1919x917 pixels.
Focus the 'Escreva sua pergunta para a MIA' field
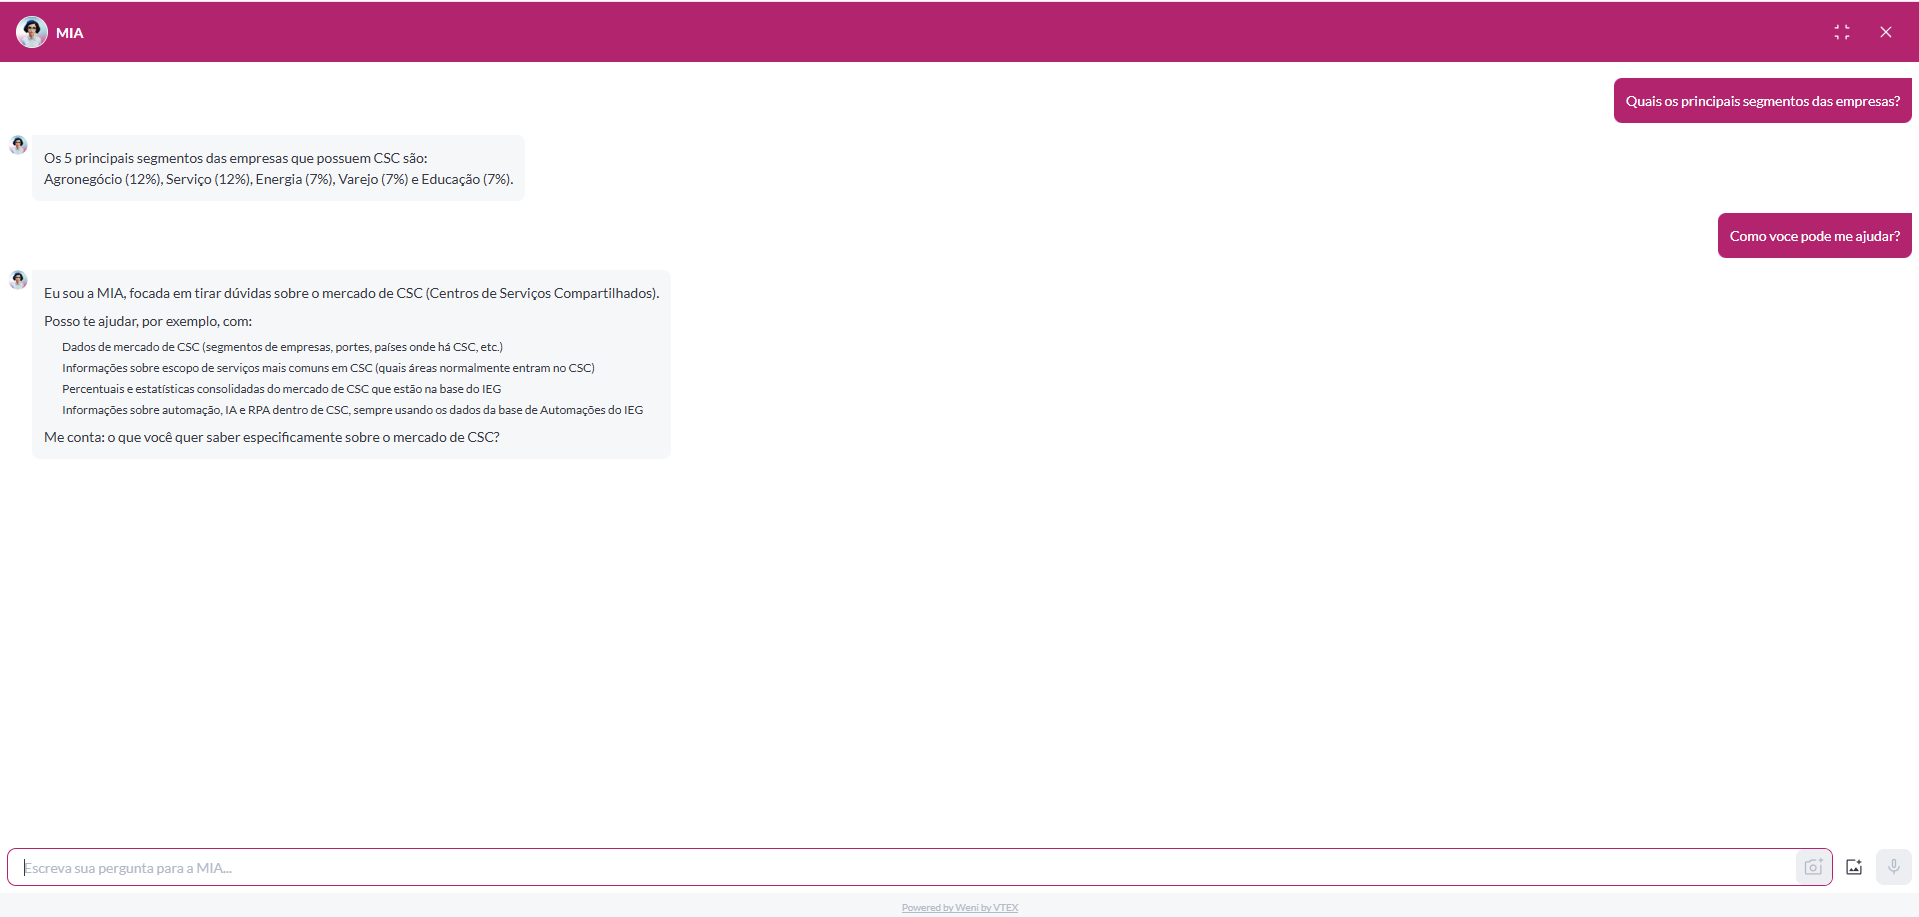tap(900, 867)
